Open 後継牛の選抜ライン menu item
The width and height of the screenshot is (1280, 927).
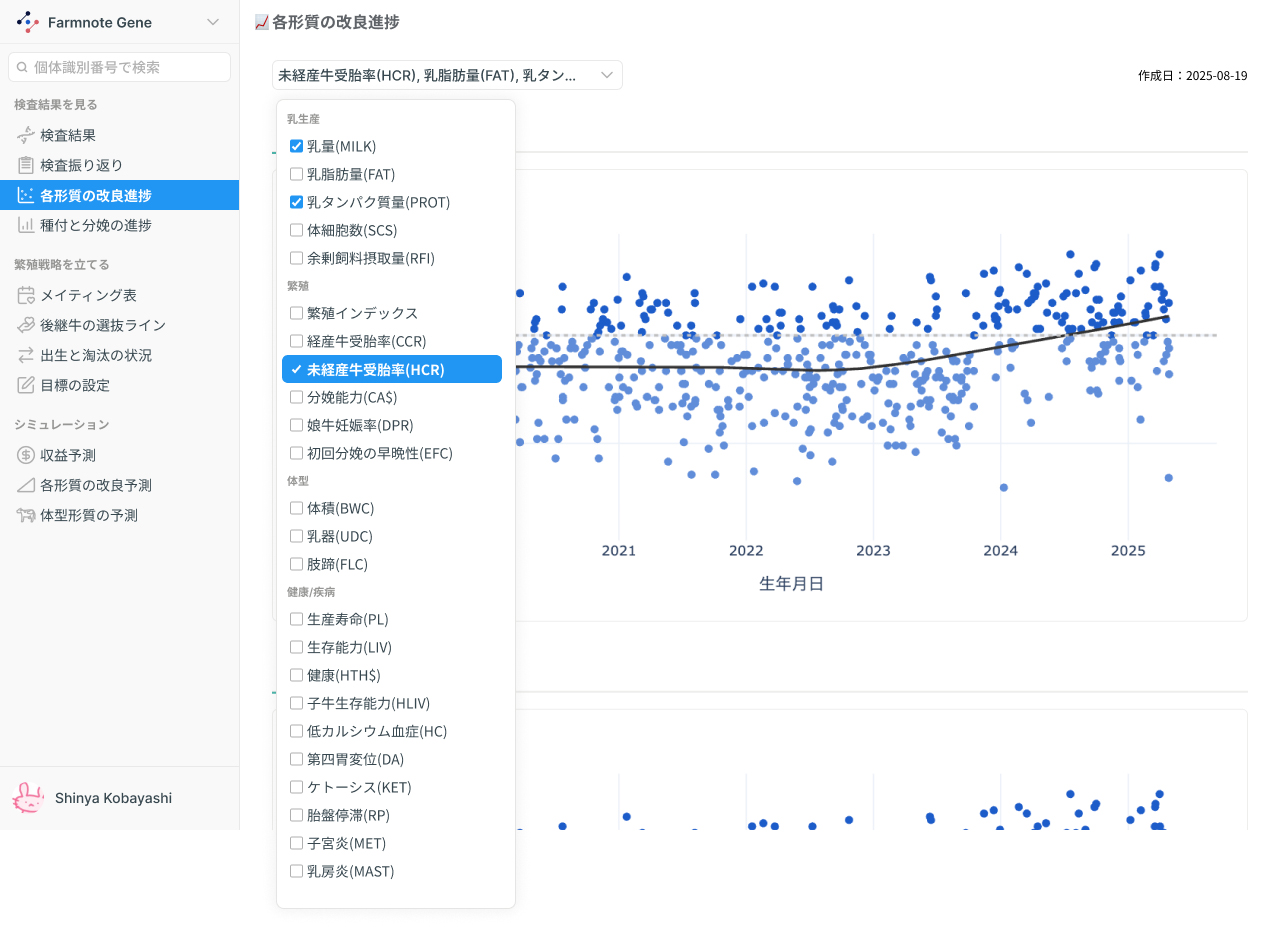click(x=103, y=326)
